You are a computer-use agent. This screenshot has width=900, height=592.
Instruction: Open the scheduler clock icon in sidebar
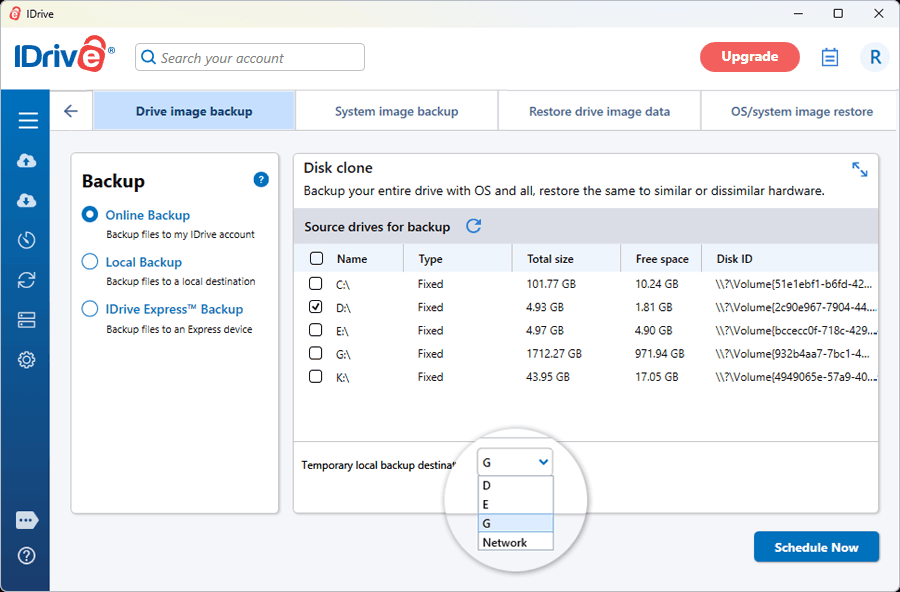[x=26, y=240]
